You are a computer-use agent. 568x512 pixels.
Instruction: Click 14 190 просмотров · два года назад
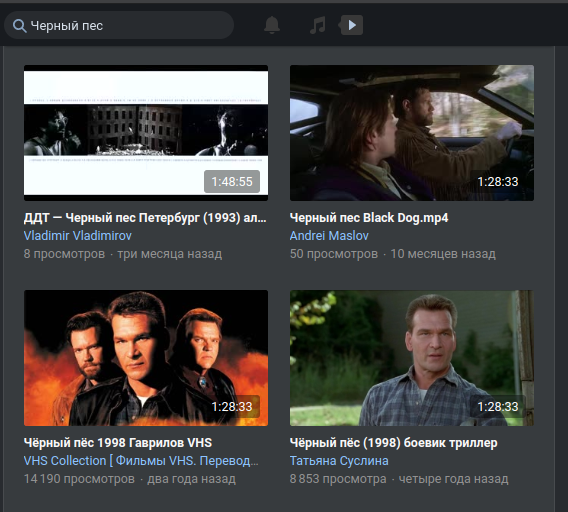(x=130, y=479)
